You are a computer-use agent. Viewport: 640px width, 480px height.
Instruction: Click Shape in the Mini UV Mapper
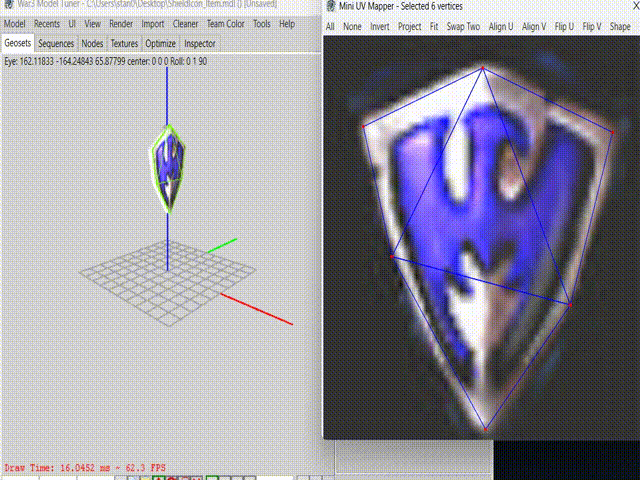(620, 27)
